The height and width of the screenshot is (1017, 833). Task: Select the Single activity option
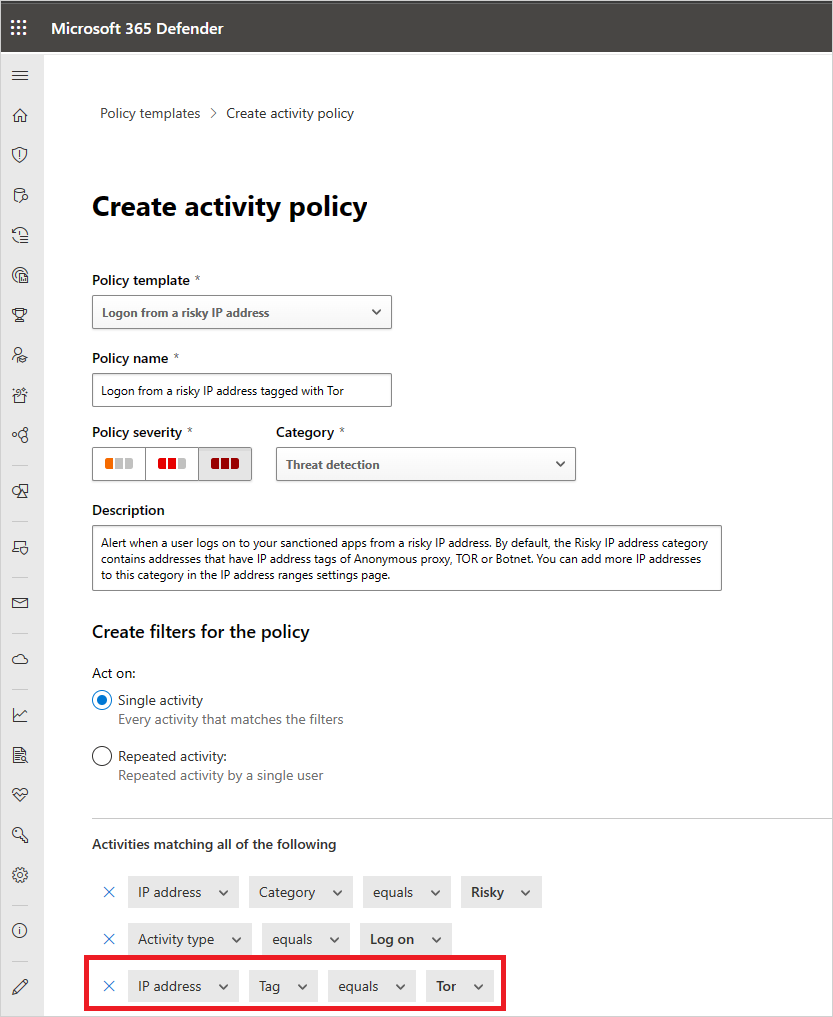pos(101,700)
